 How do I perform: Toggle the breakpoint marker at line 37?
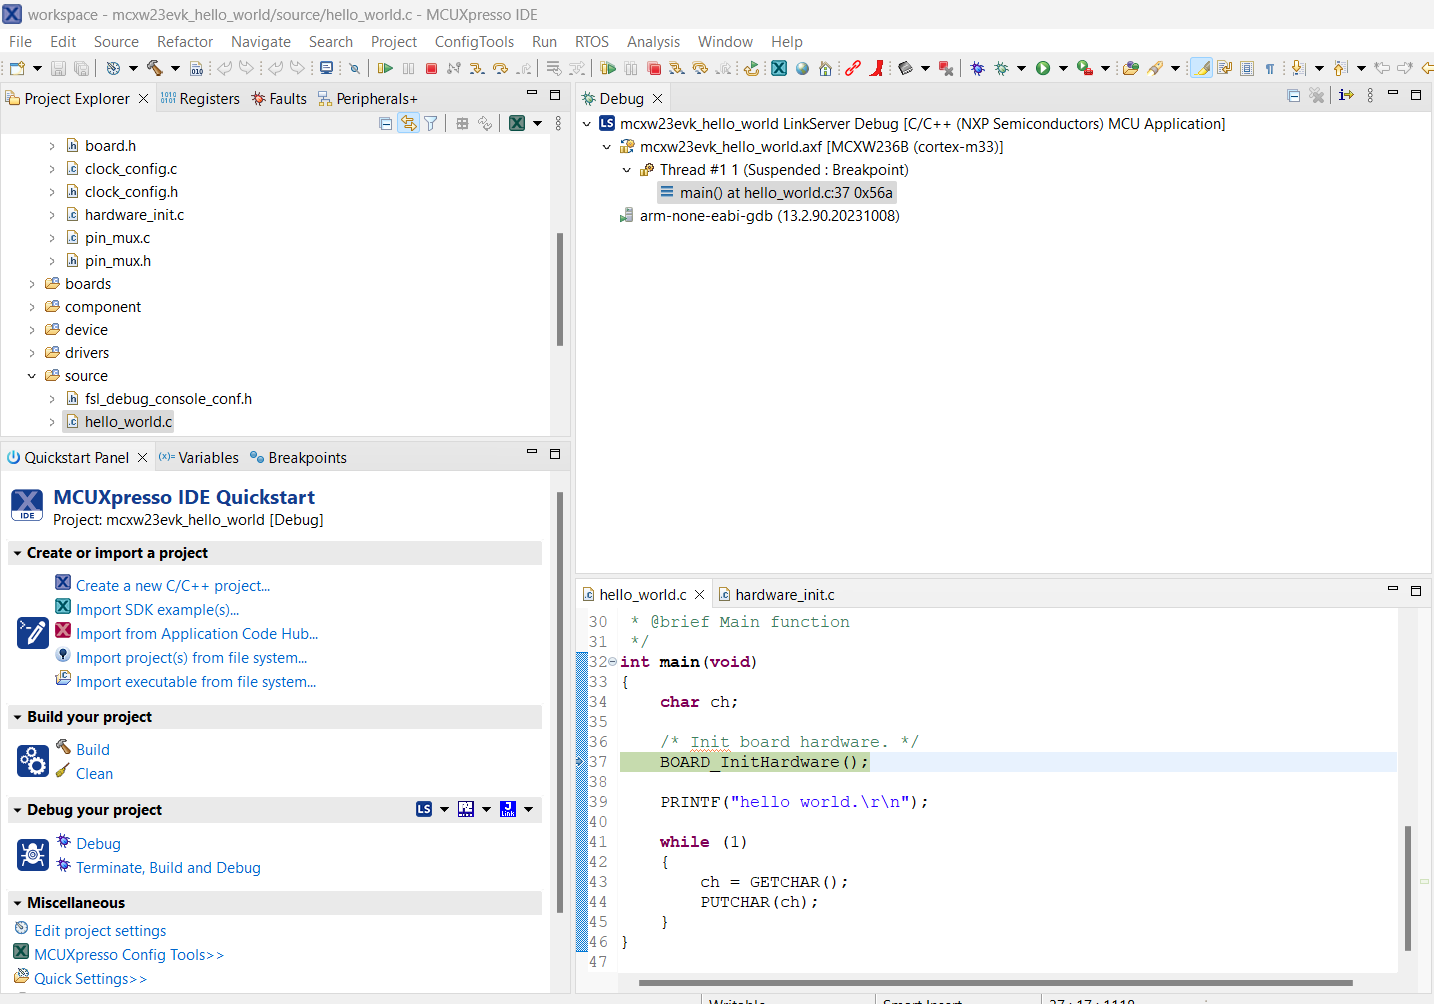pos(580,762)
